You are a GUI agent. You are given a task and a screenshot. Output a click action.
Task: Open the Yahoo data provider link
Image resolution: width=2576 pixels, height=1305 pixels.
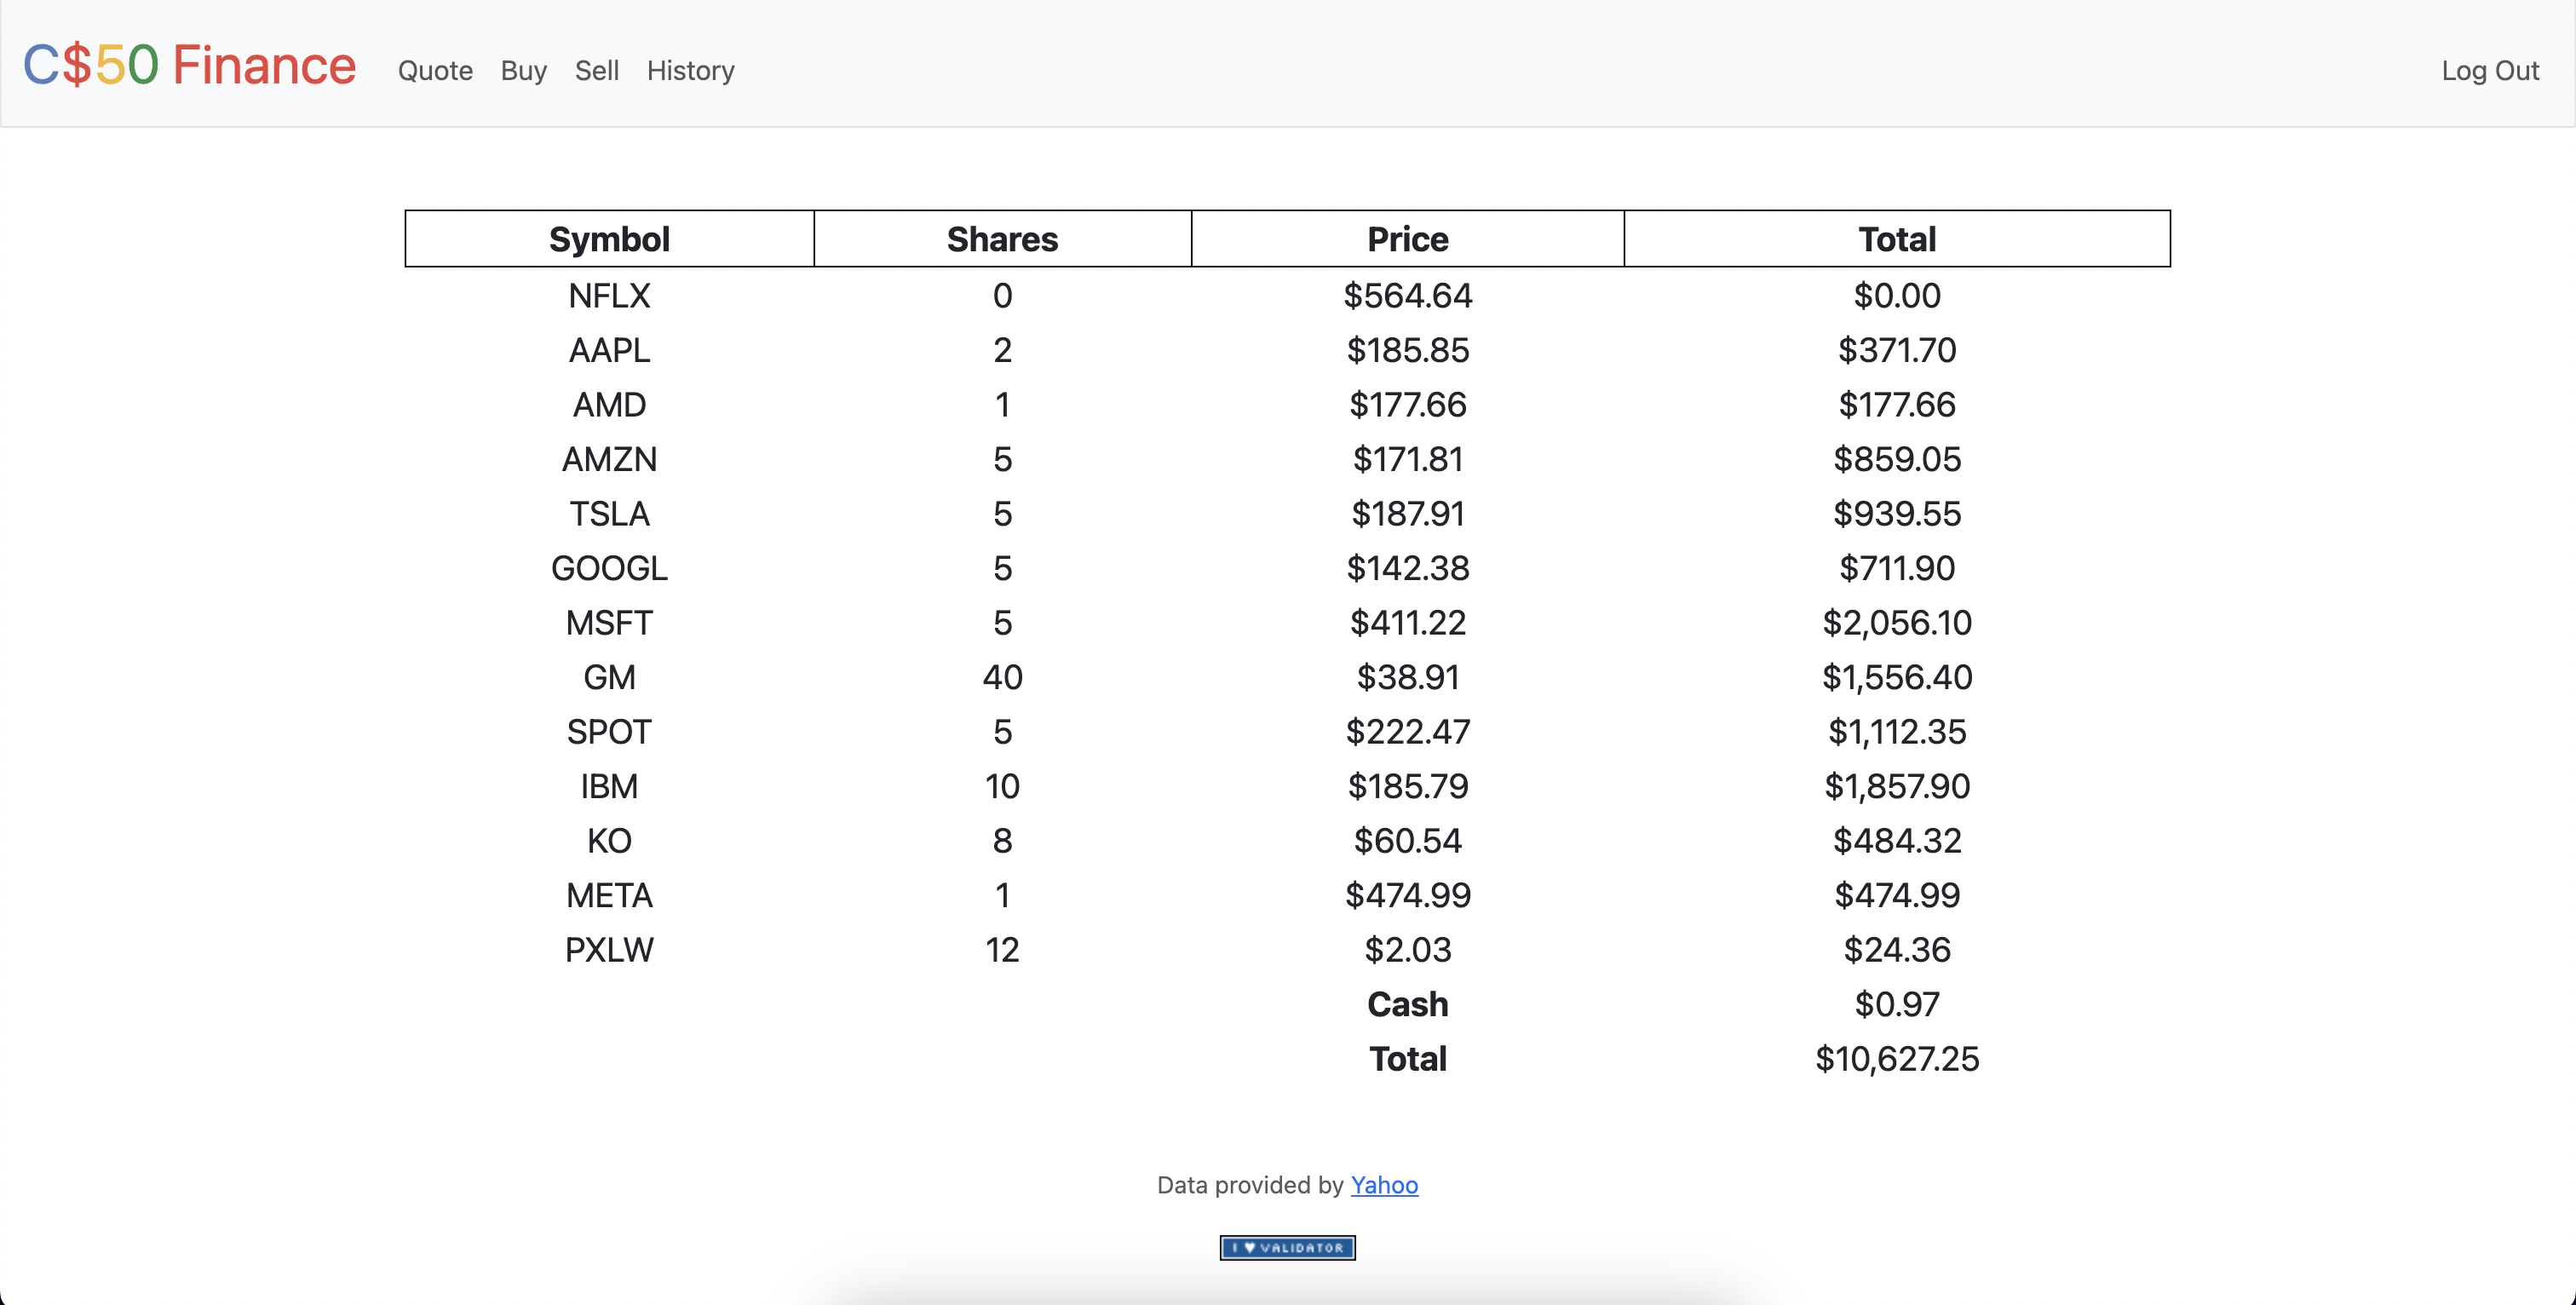[x=1383, y=1184]
